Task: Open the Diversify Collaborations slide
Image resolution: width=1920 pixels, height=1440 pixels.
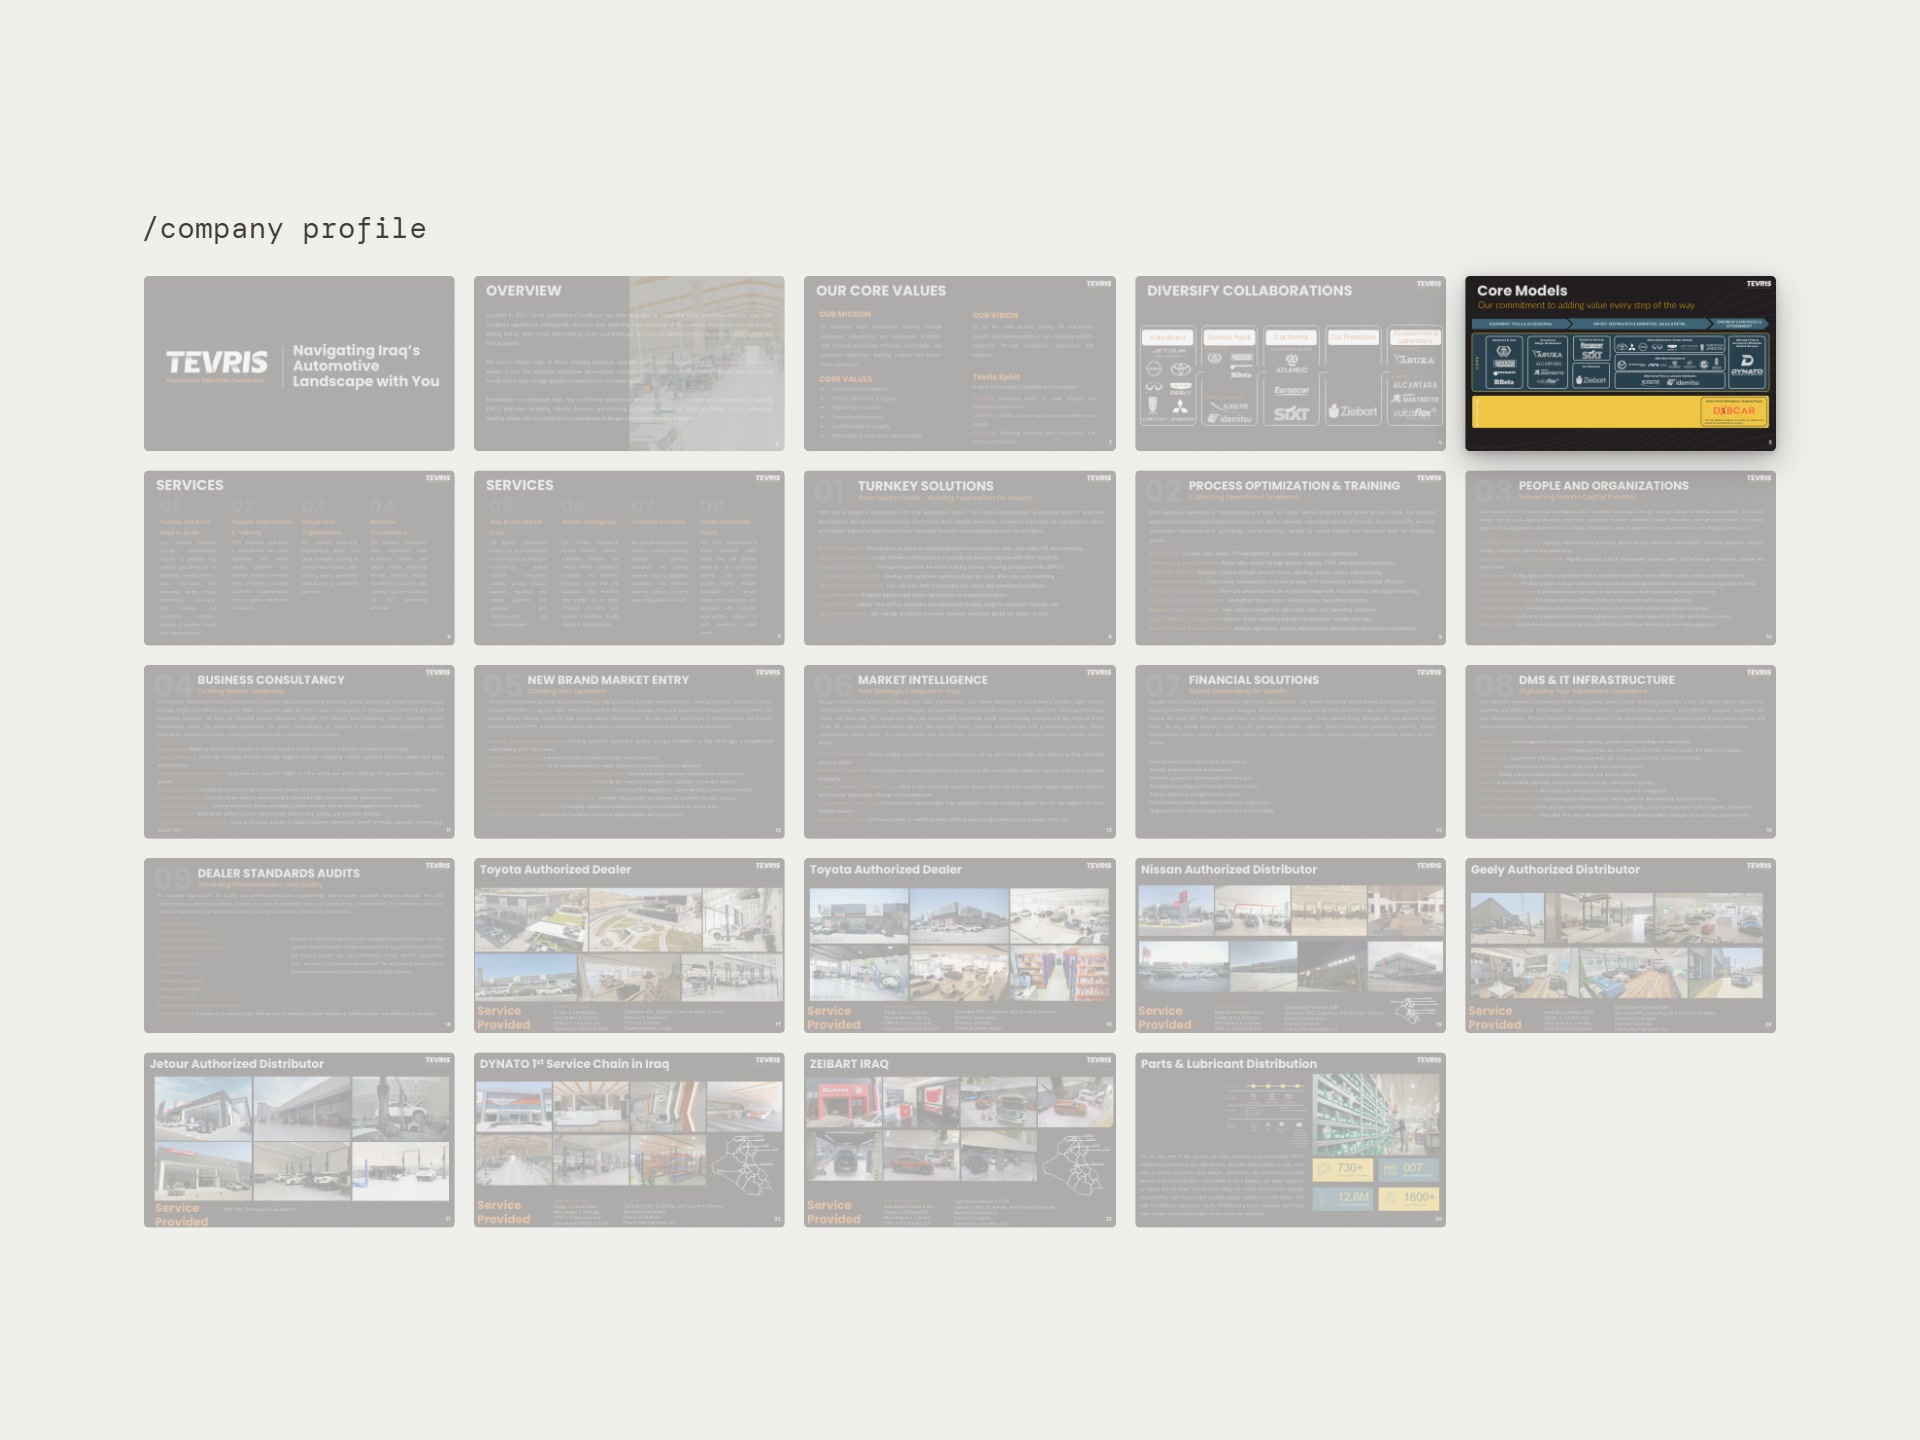Action: [1290, 363]
